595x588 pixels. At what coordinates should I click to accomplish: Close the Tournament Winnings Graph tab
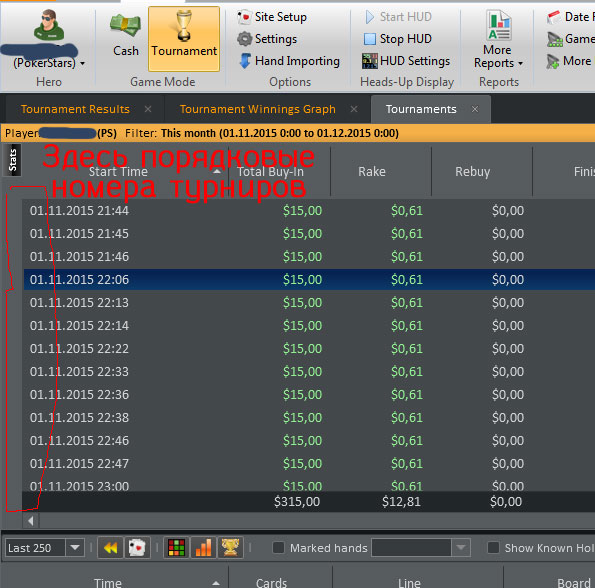(x=354, y=109)
